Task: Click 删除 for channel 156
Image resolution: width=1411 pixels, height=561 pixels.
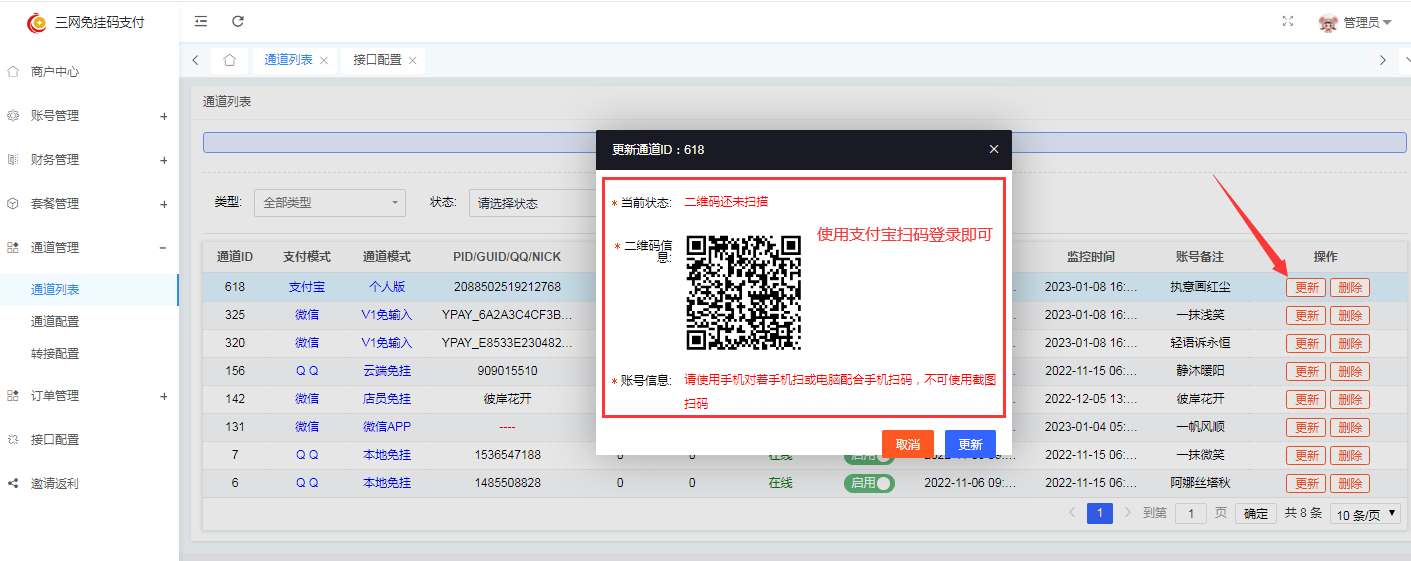Action: [1350, 371]
